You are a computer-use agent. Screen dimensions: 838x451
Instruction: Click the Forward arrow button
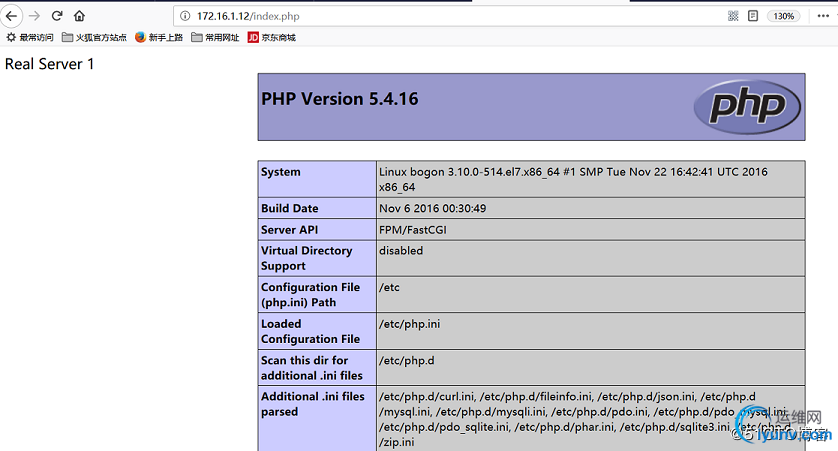point(34,16)
